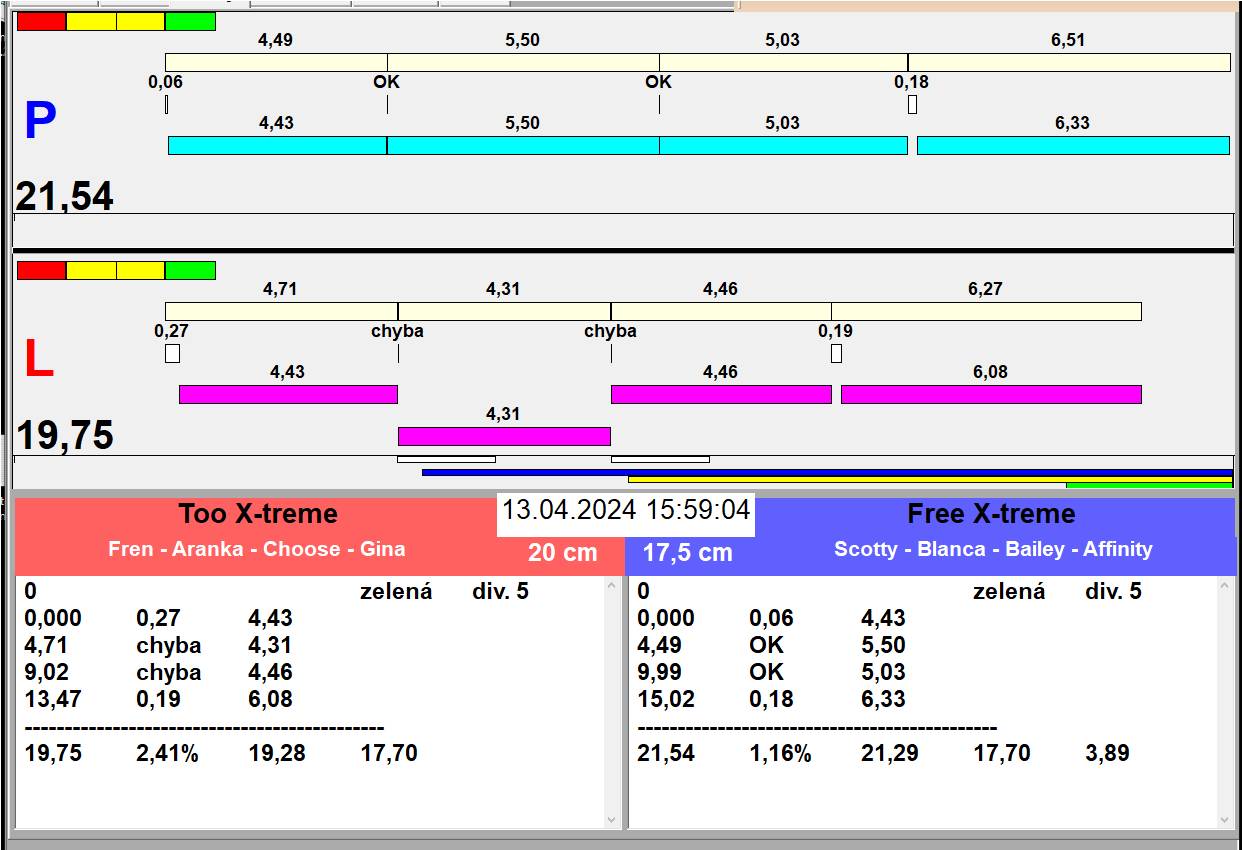This screenshot has height=850, width=1242.
Task: Select the cyan 6,33 segment in P lane
Action: tap(1072, 145)
